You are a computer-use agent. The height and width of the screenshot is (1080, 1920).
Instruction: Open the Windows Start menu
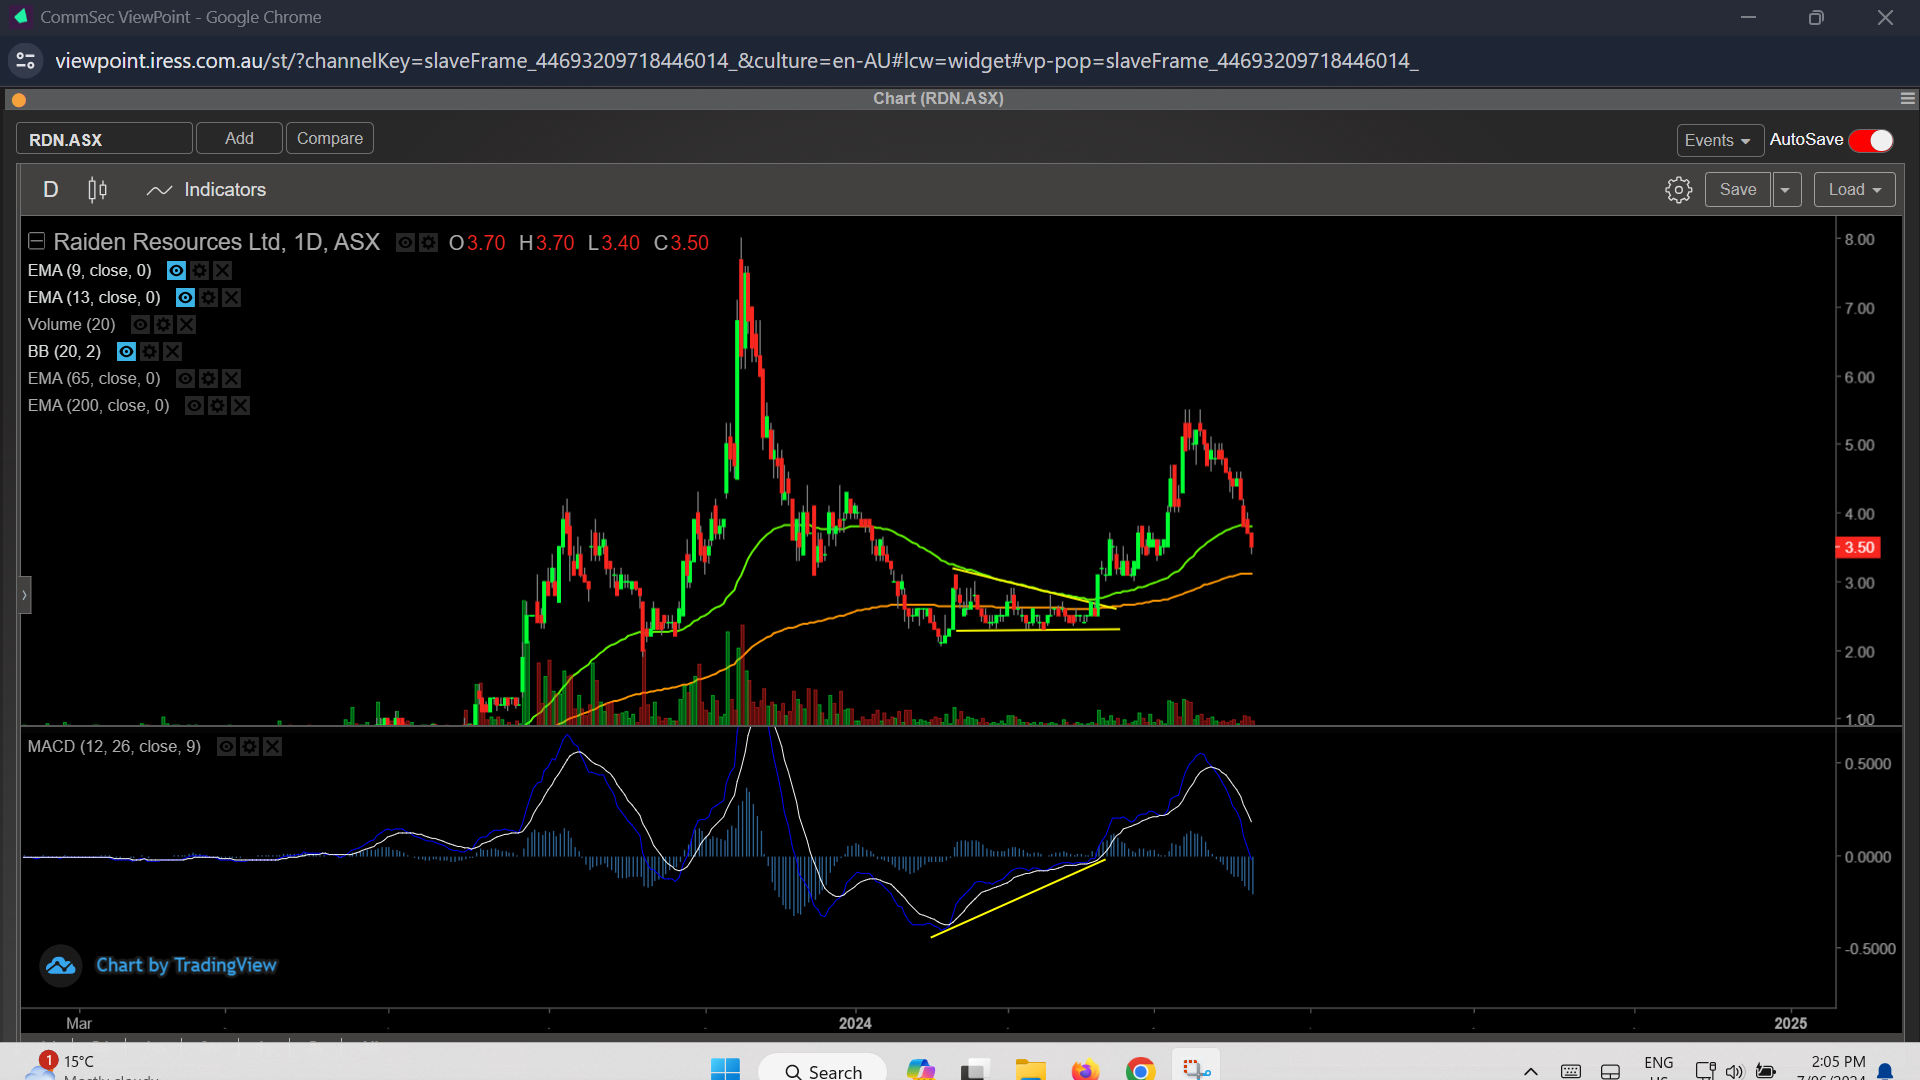(725, 1070)
